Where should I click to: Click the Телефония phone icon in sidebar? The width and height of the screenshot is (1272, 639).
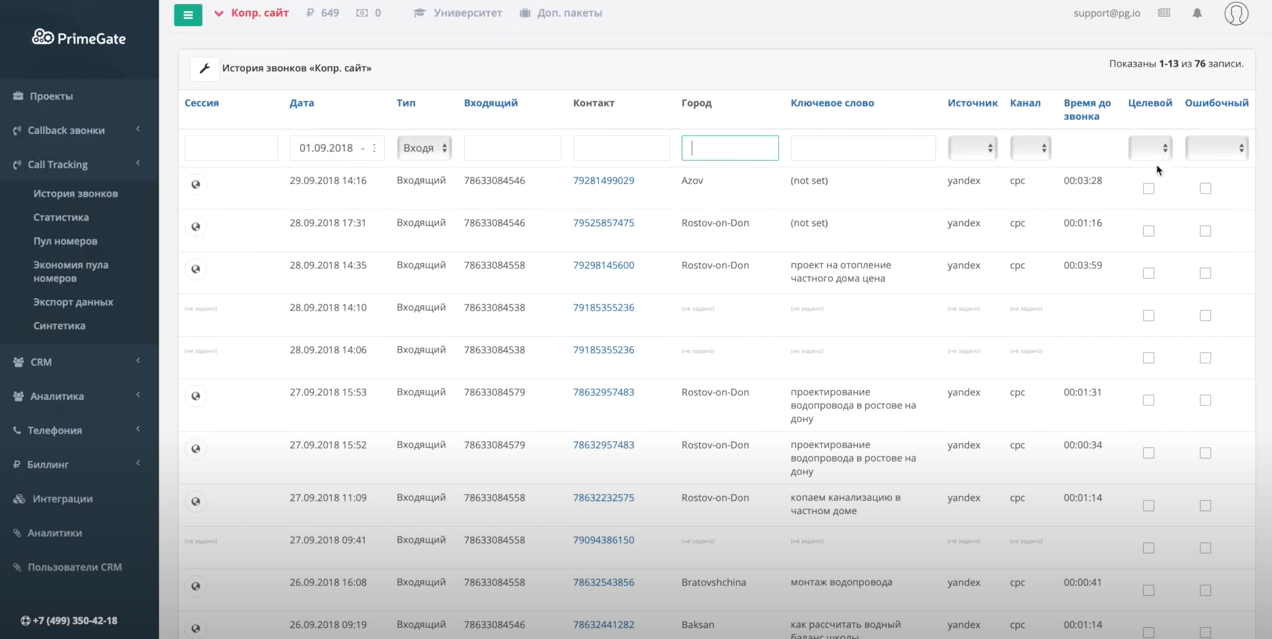(x=17, y=430)
